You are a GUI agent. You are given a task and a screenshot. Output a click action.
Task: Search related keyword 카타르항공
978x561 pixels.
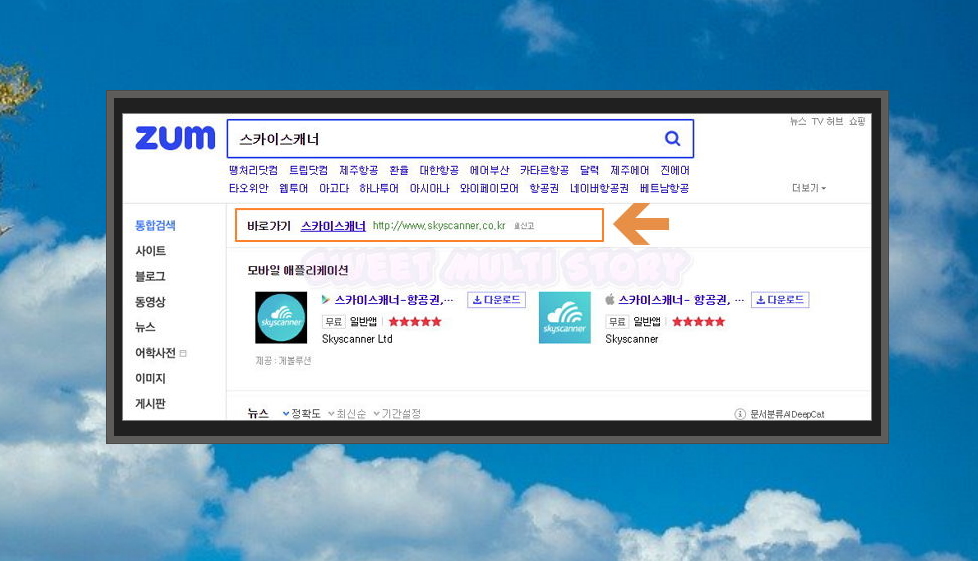click(545, 170)
